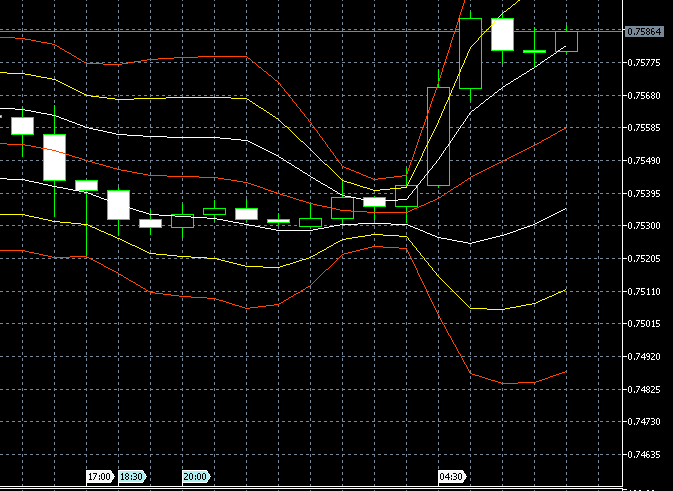673x491 pixels.
Task: Click the 0.75300 price axis label
Action: click(x=644, y=226)
